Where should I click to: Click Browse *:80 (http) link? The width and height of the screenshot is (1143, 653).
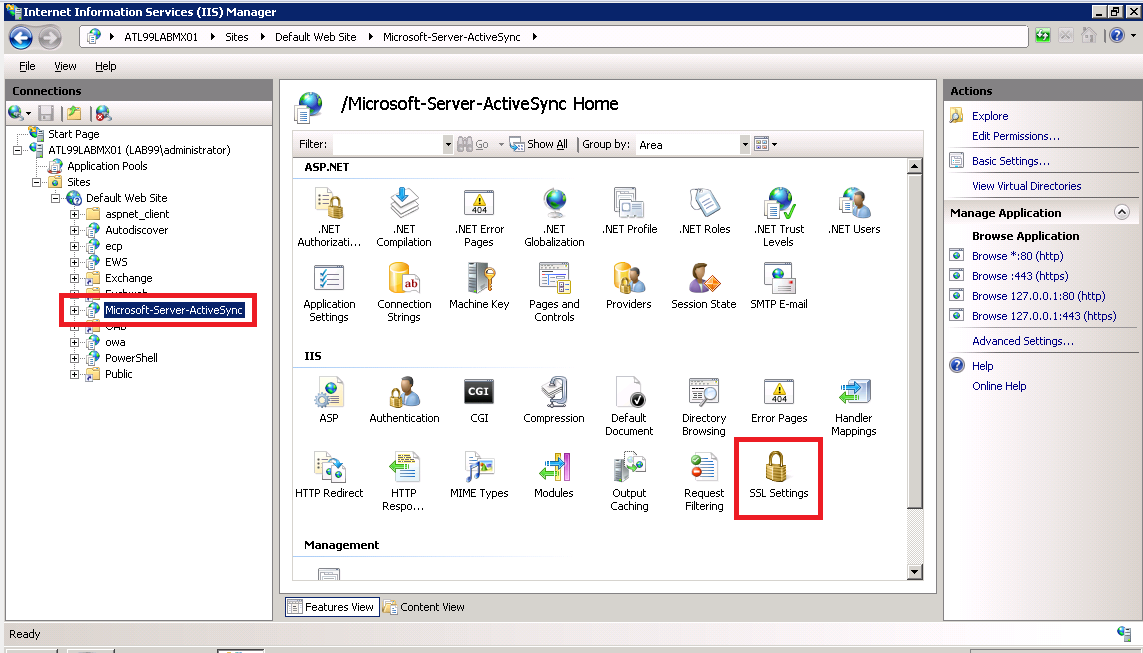pyautogui.click(x=1018, y=256)
